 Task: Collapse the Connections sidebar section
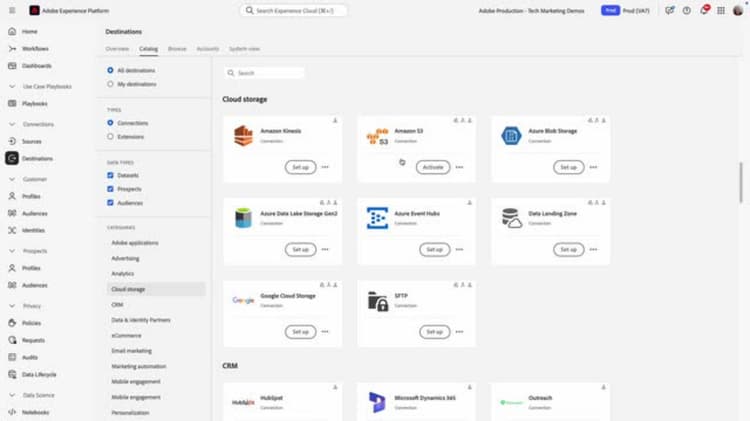[12, 124]
